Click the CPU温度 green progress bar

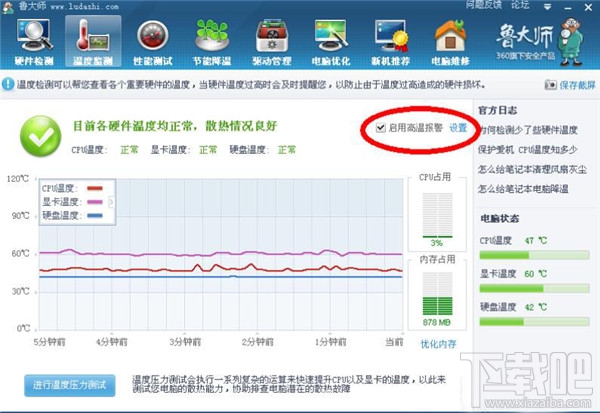pyautogui.click(x=534, y=255)
